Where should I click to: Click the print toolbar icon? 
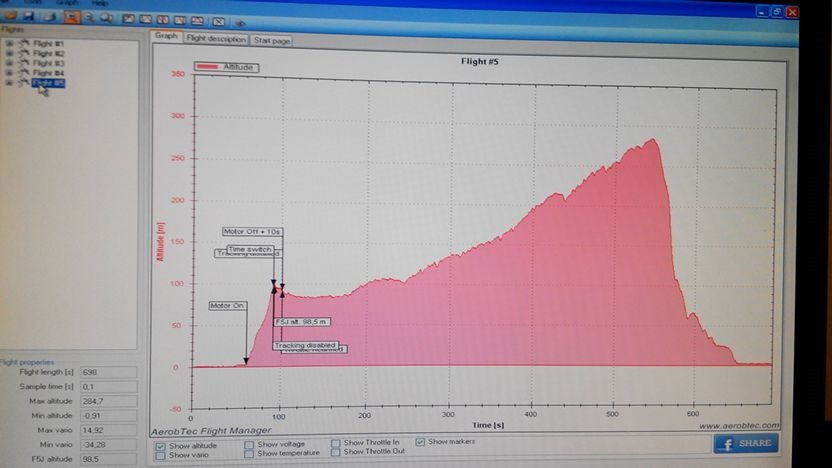click(48, 17)
